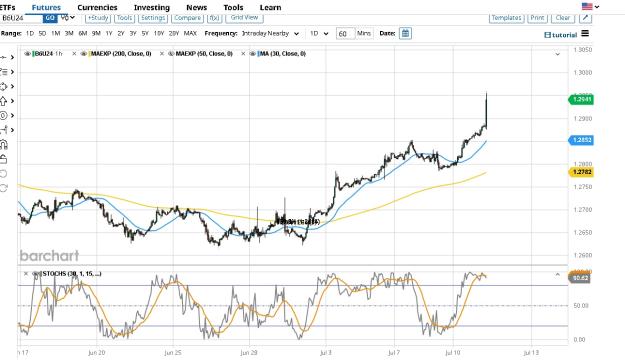Select the up arrow marker tool
The height and width of the screenshot is (361, 625).
tap(4, 101)
